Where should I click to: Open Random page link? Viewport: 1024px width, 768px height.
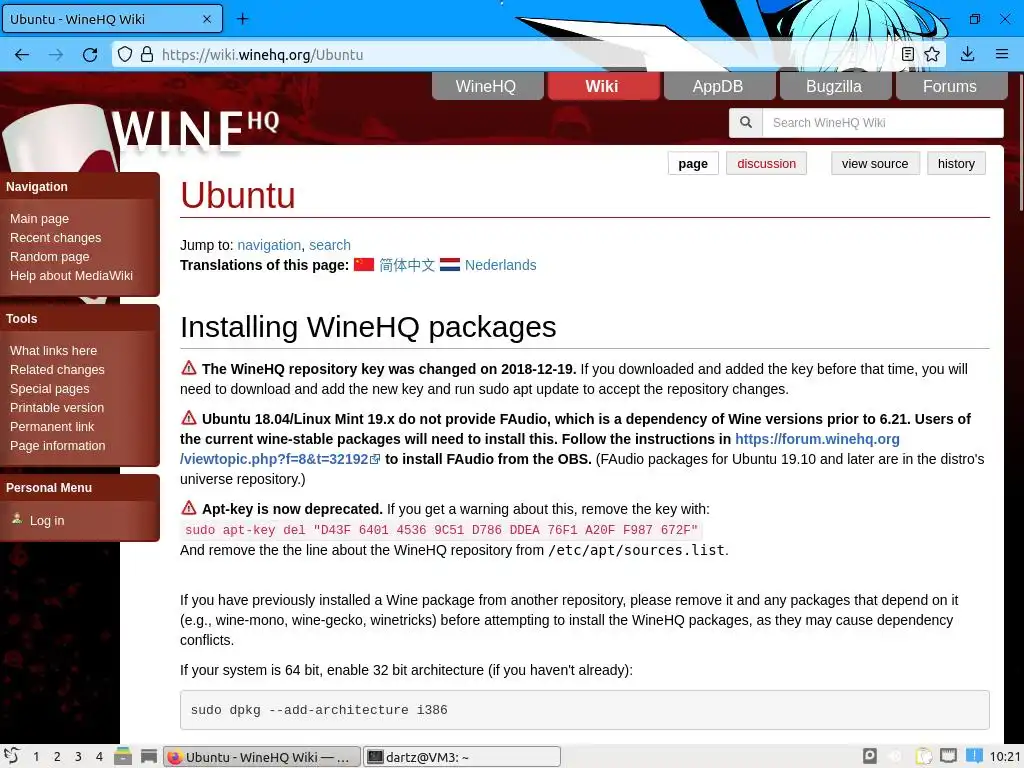pos(50,257)
